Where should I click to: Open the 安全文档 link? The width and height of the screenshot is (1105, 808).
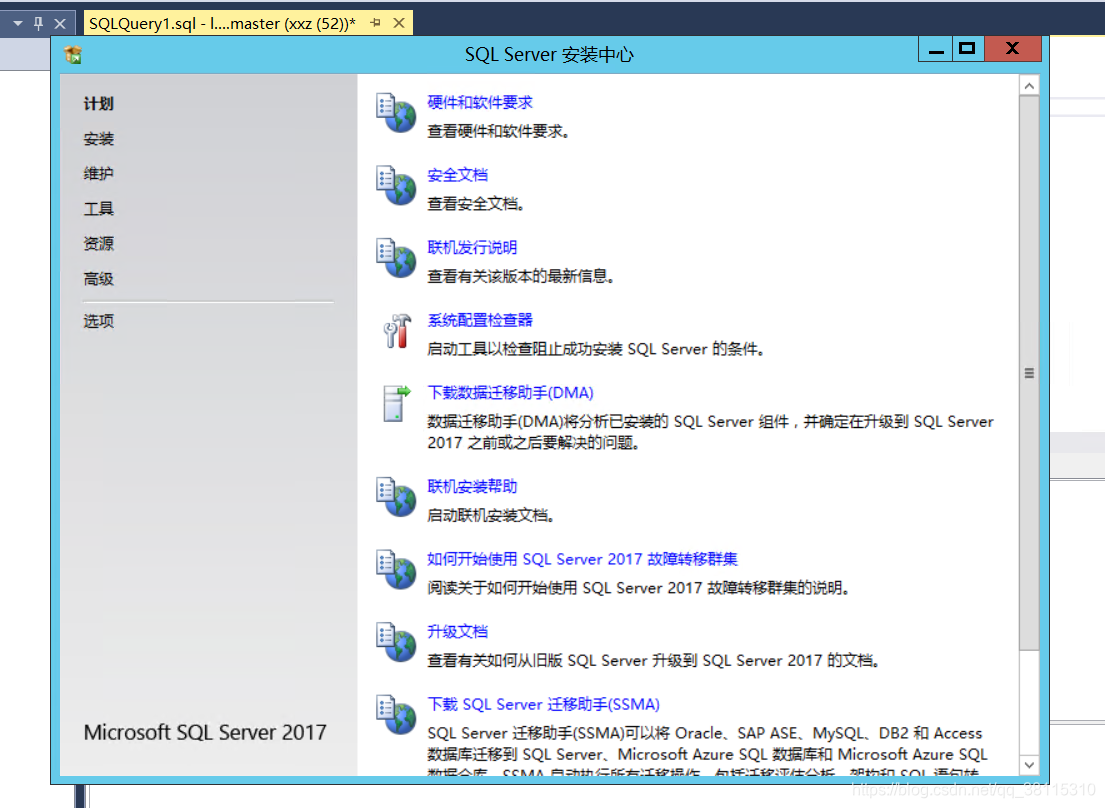(x=457, y=175)
